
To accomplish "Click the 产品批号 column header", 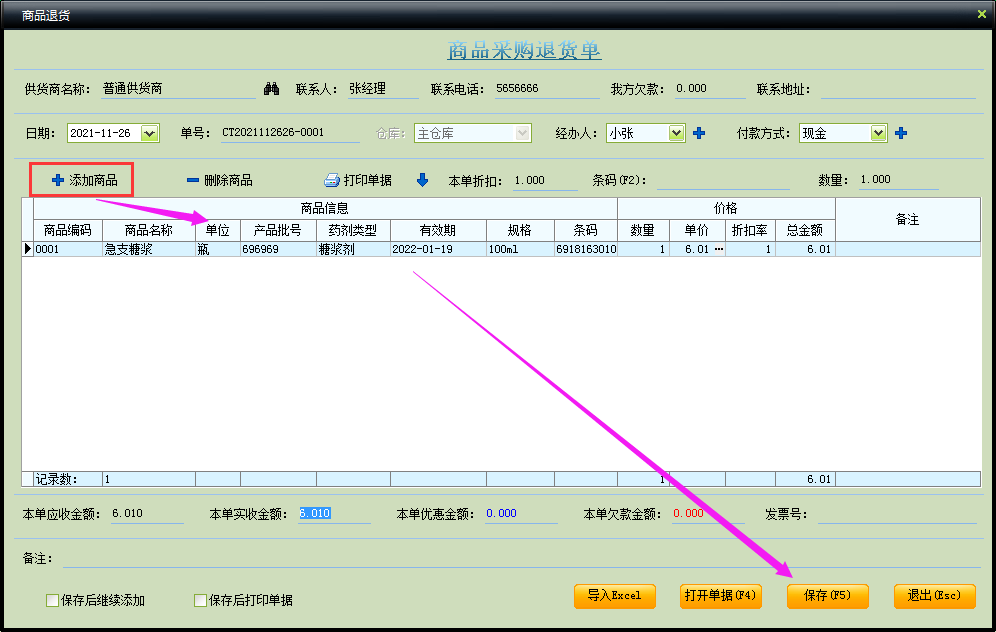I will pyautogui.click(x=278, y=230).
